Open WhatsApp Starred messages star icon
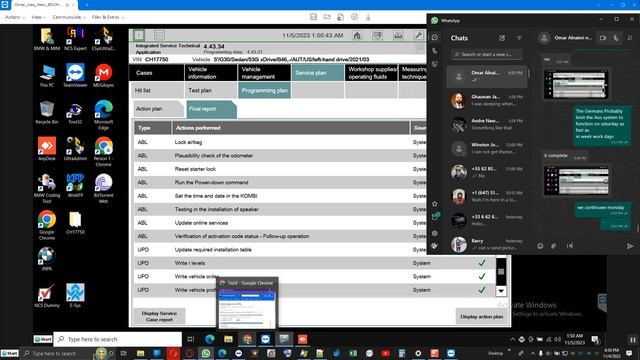Image resolution: width=640 pixels, height=360 pixels. point(435,204)
